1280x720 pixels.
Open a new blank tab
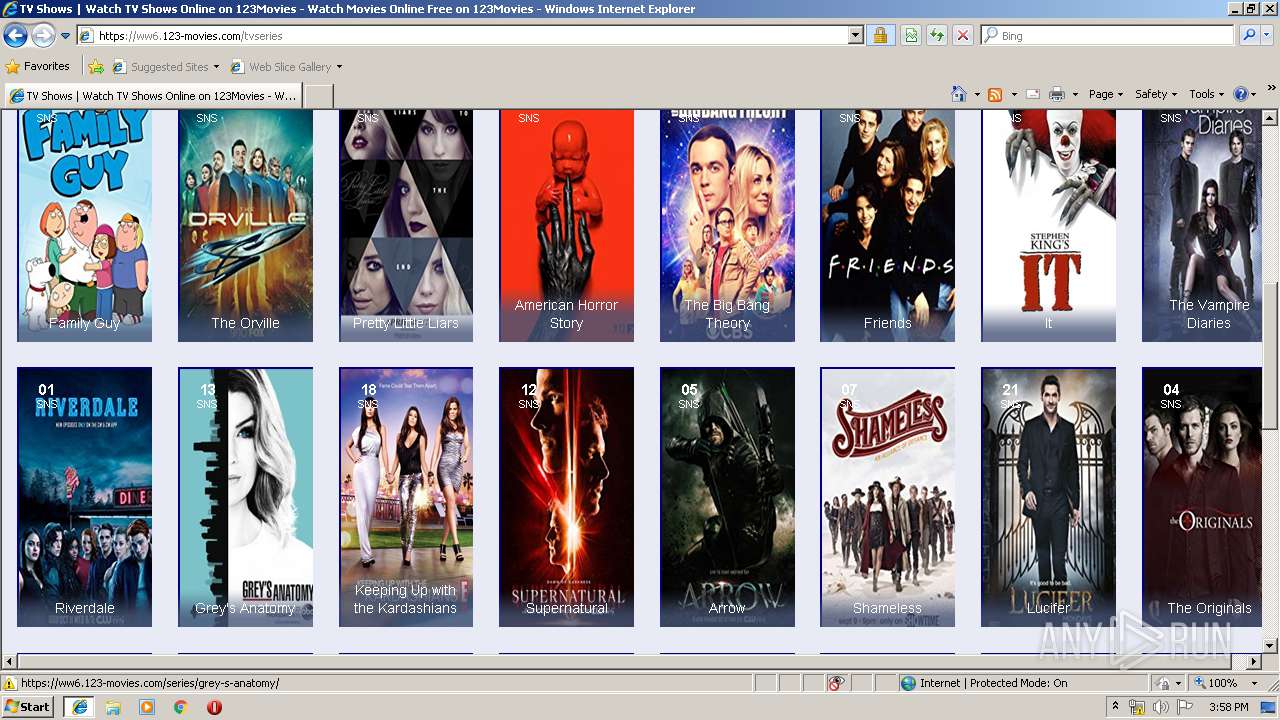click(318, 96)
